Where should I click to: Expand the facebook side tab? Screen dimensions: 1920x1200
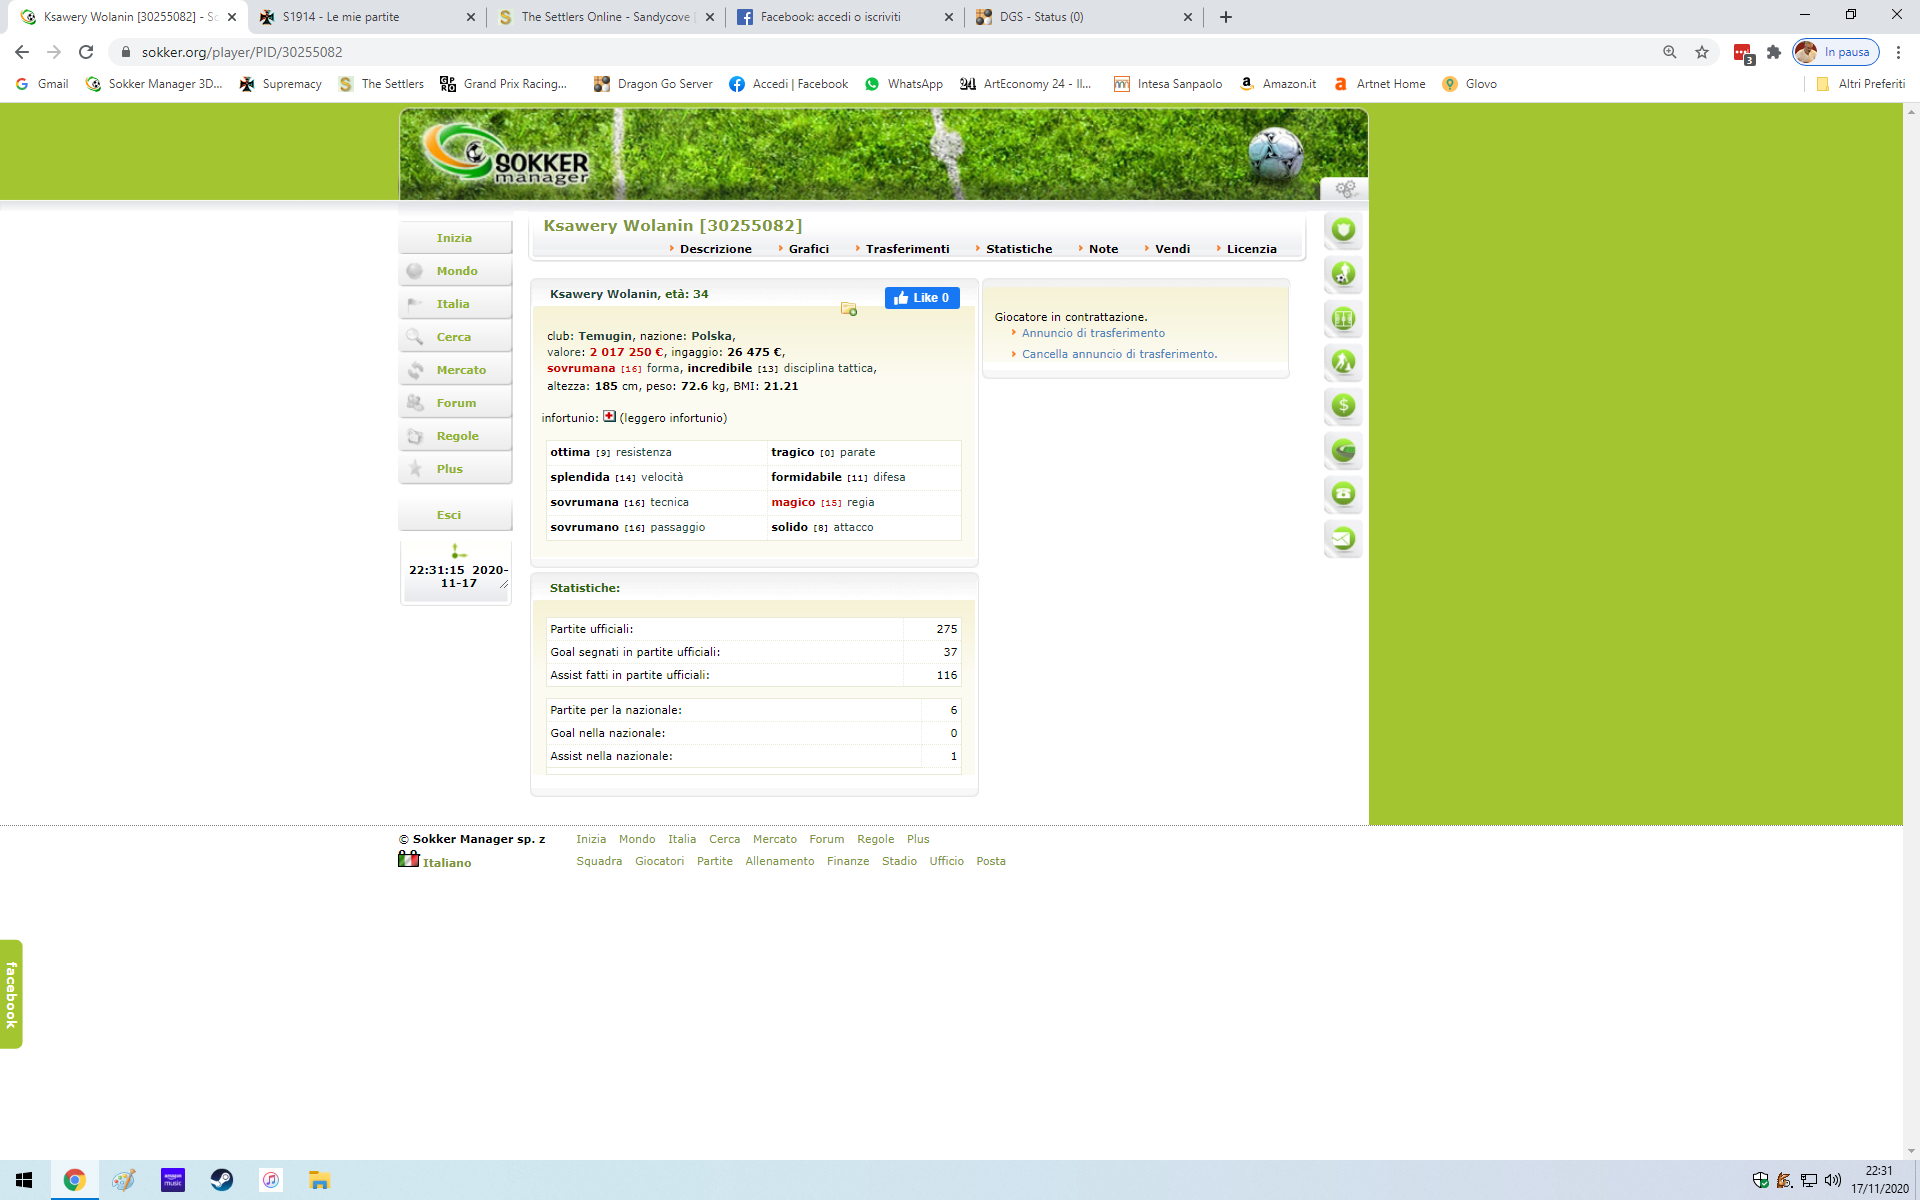point(11,994)
